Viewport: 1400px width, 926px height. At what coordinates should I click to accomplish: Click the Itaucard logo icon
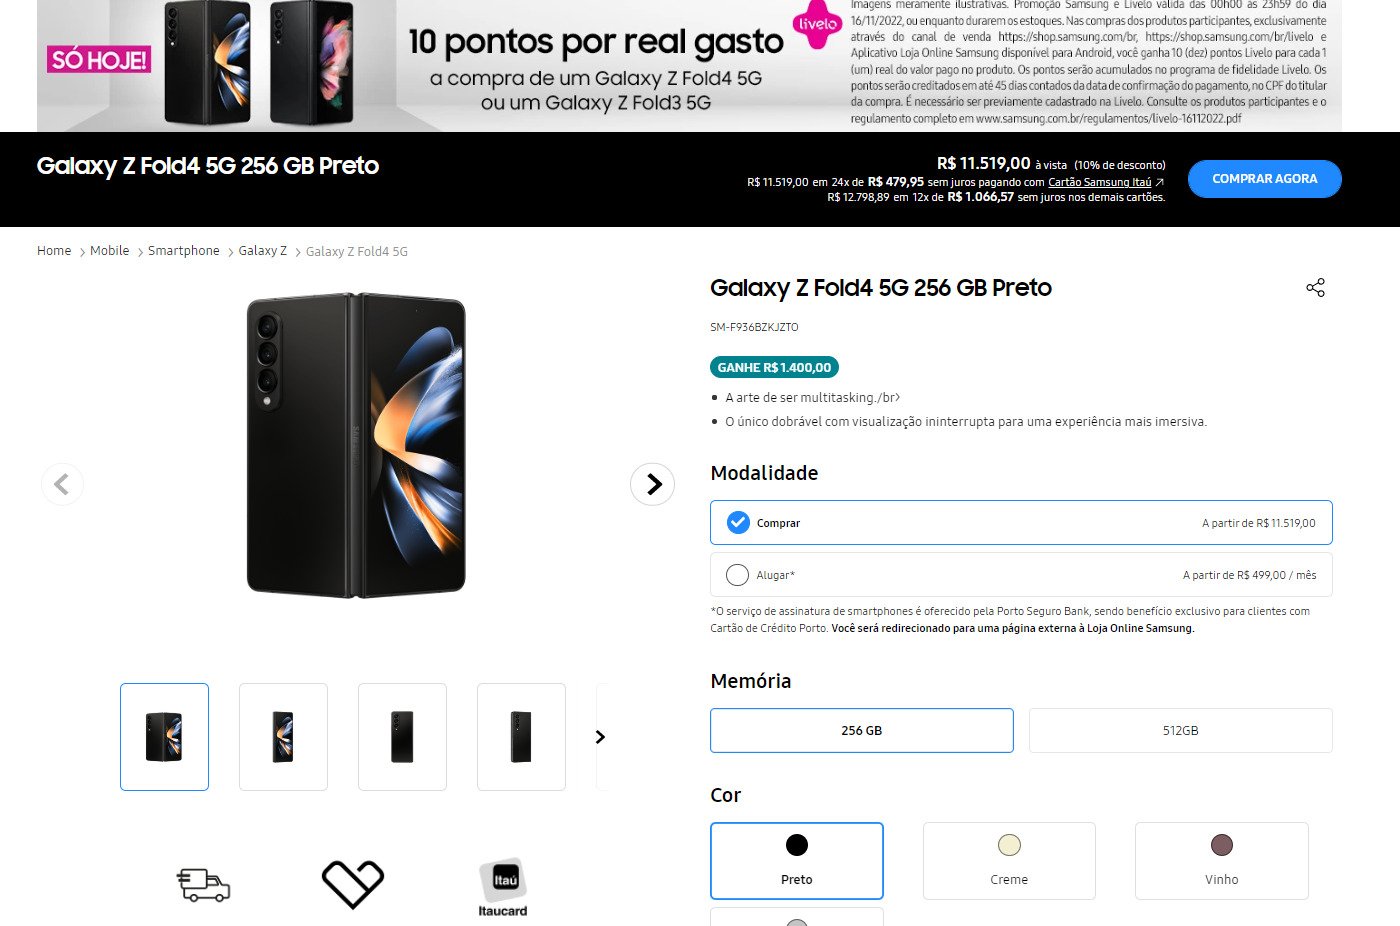(503, 887)
